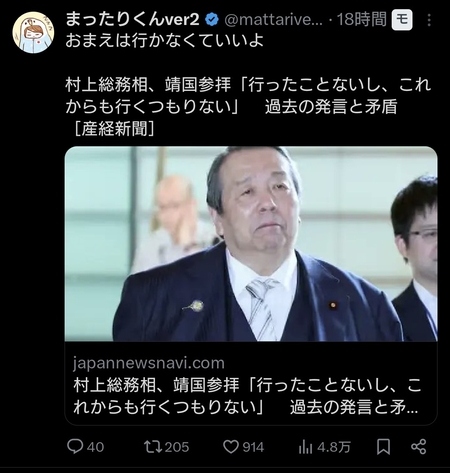The height and width of the screenshot is (473, 450).
Task: Open the card headline 村上総務相、靖国参拝
Action: tap(246, 396)
